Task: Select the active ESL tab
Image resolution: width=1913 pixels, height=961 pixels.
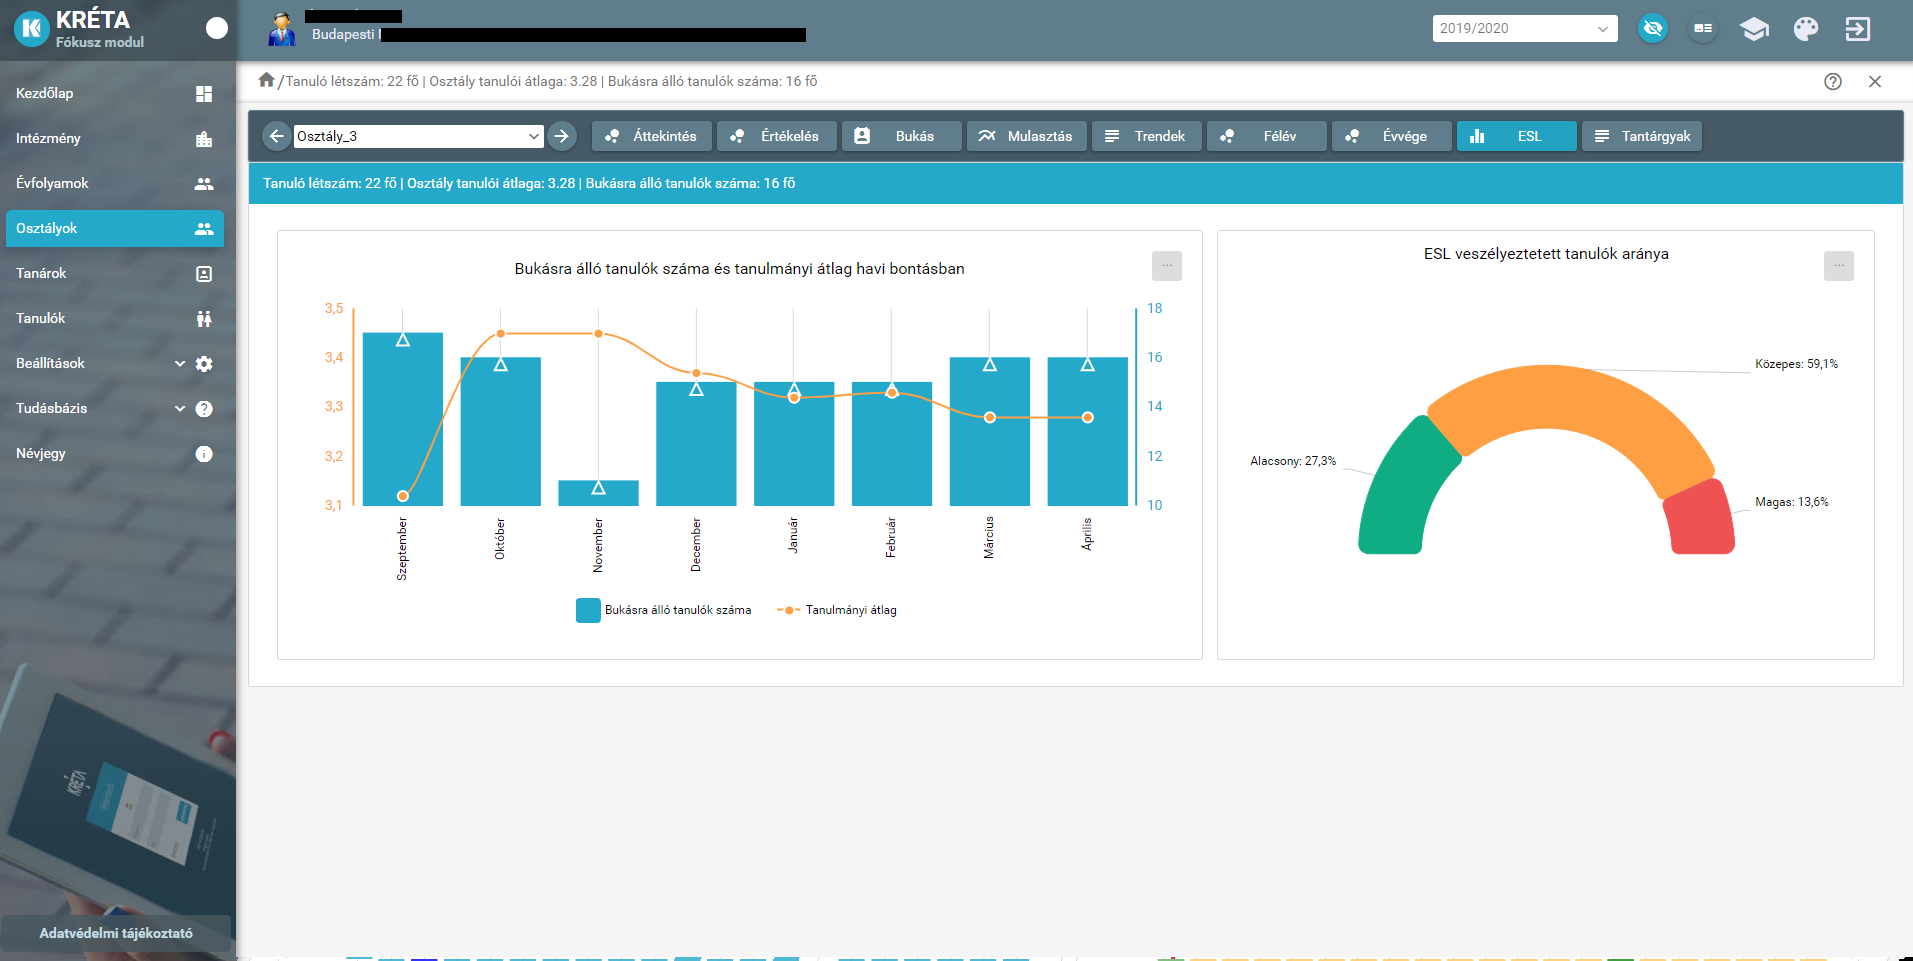Action: pos(1517,136)
